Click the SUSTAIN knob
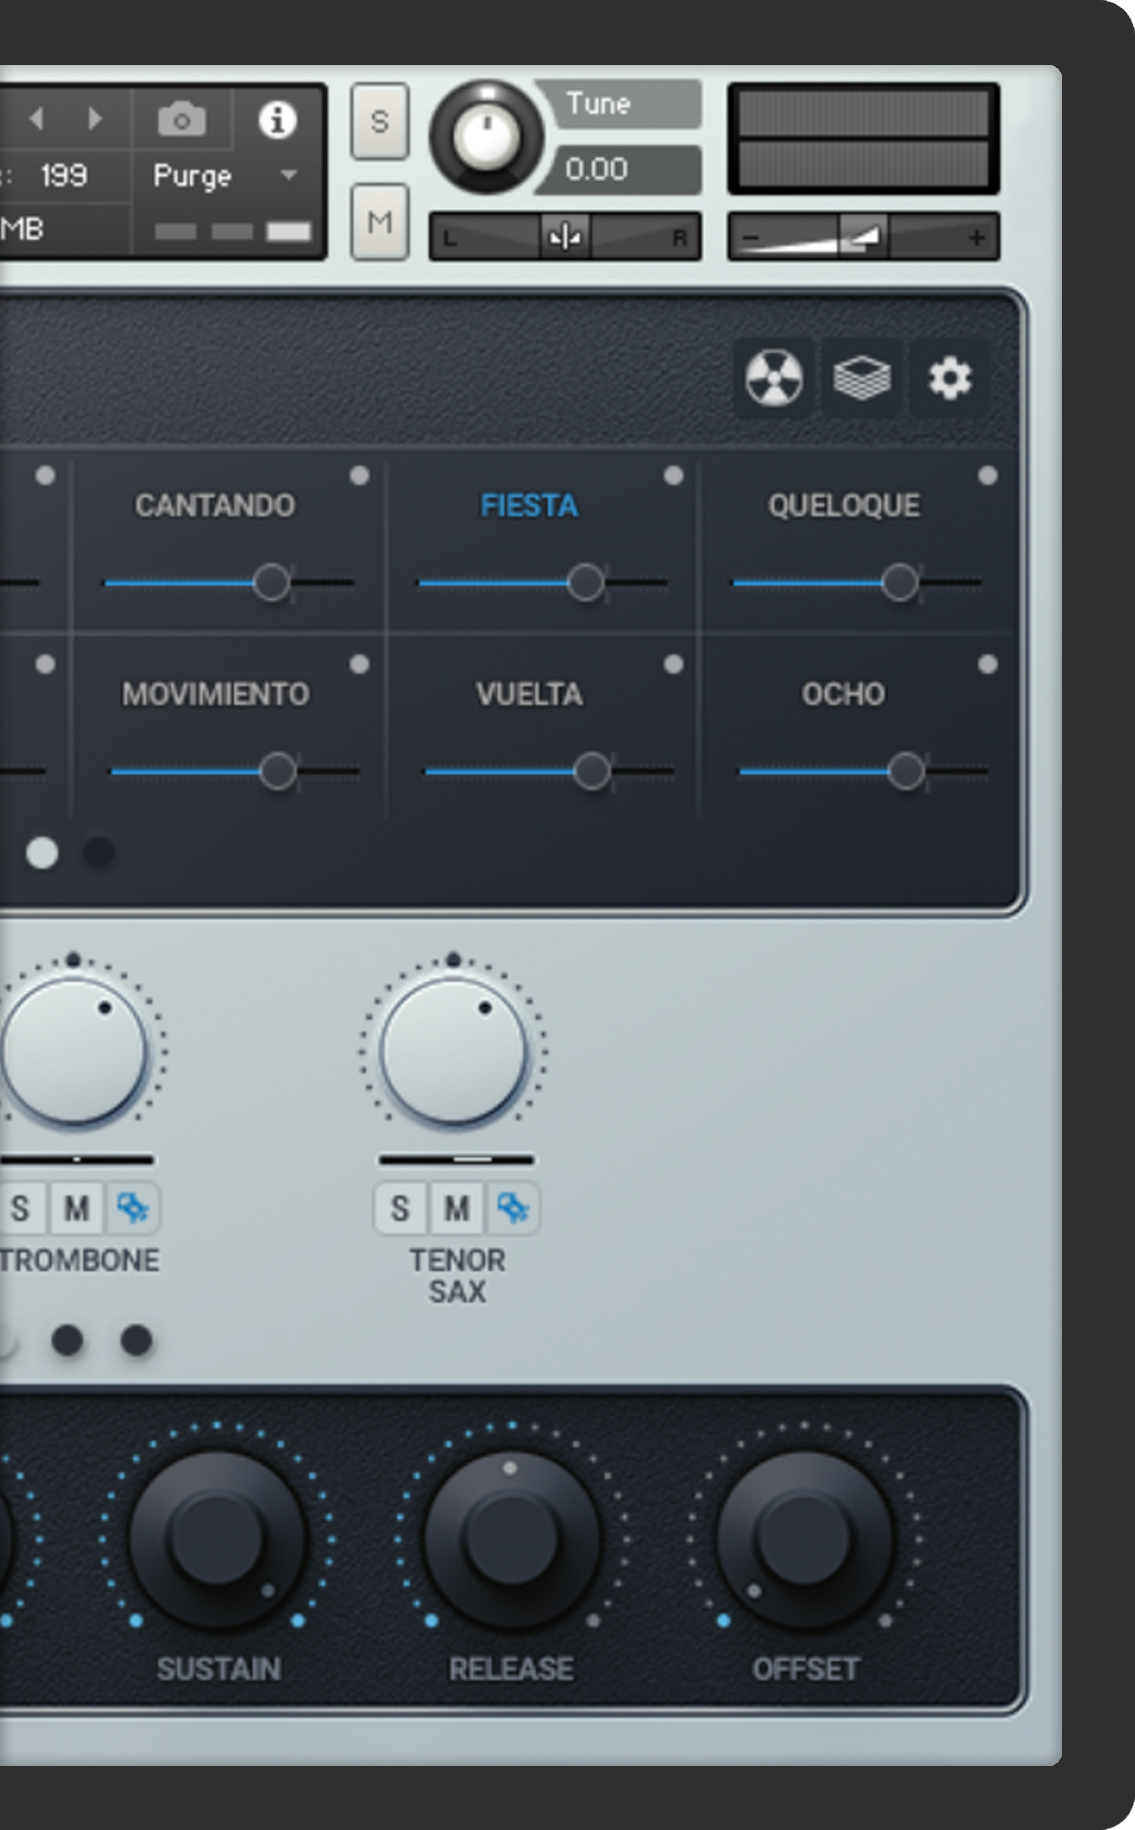This screenshot has width=1135, height=1830. (217, 1540)
